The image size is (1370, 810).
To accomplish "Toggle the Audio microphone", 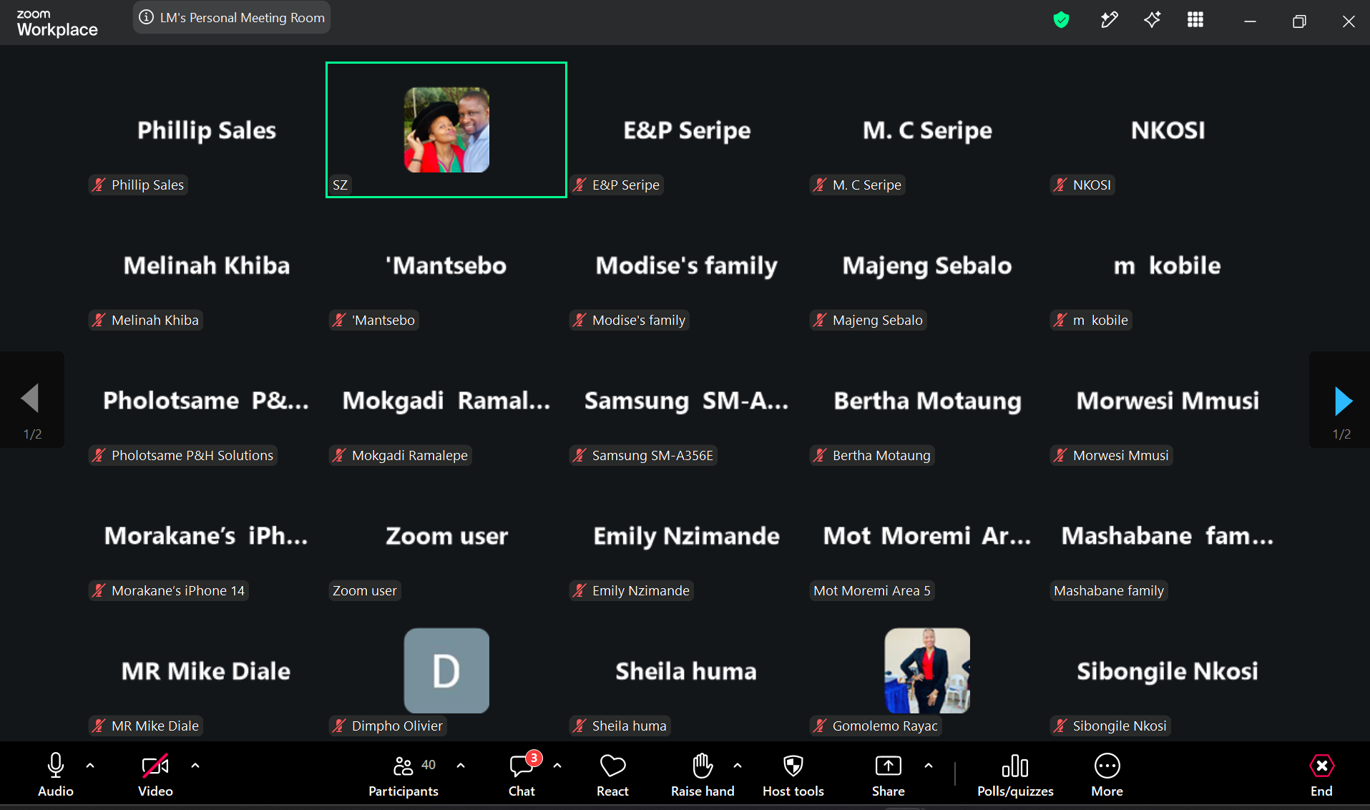I will coord(55,775).
